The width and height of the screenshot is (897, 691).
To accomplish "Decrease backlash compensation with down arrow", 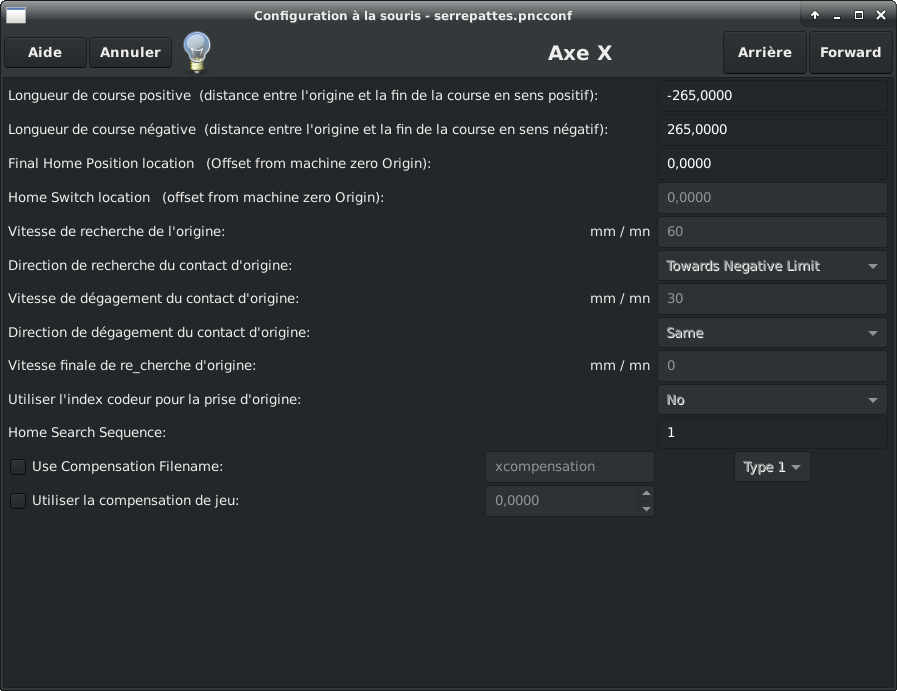I will tap(646, 509).
